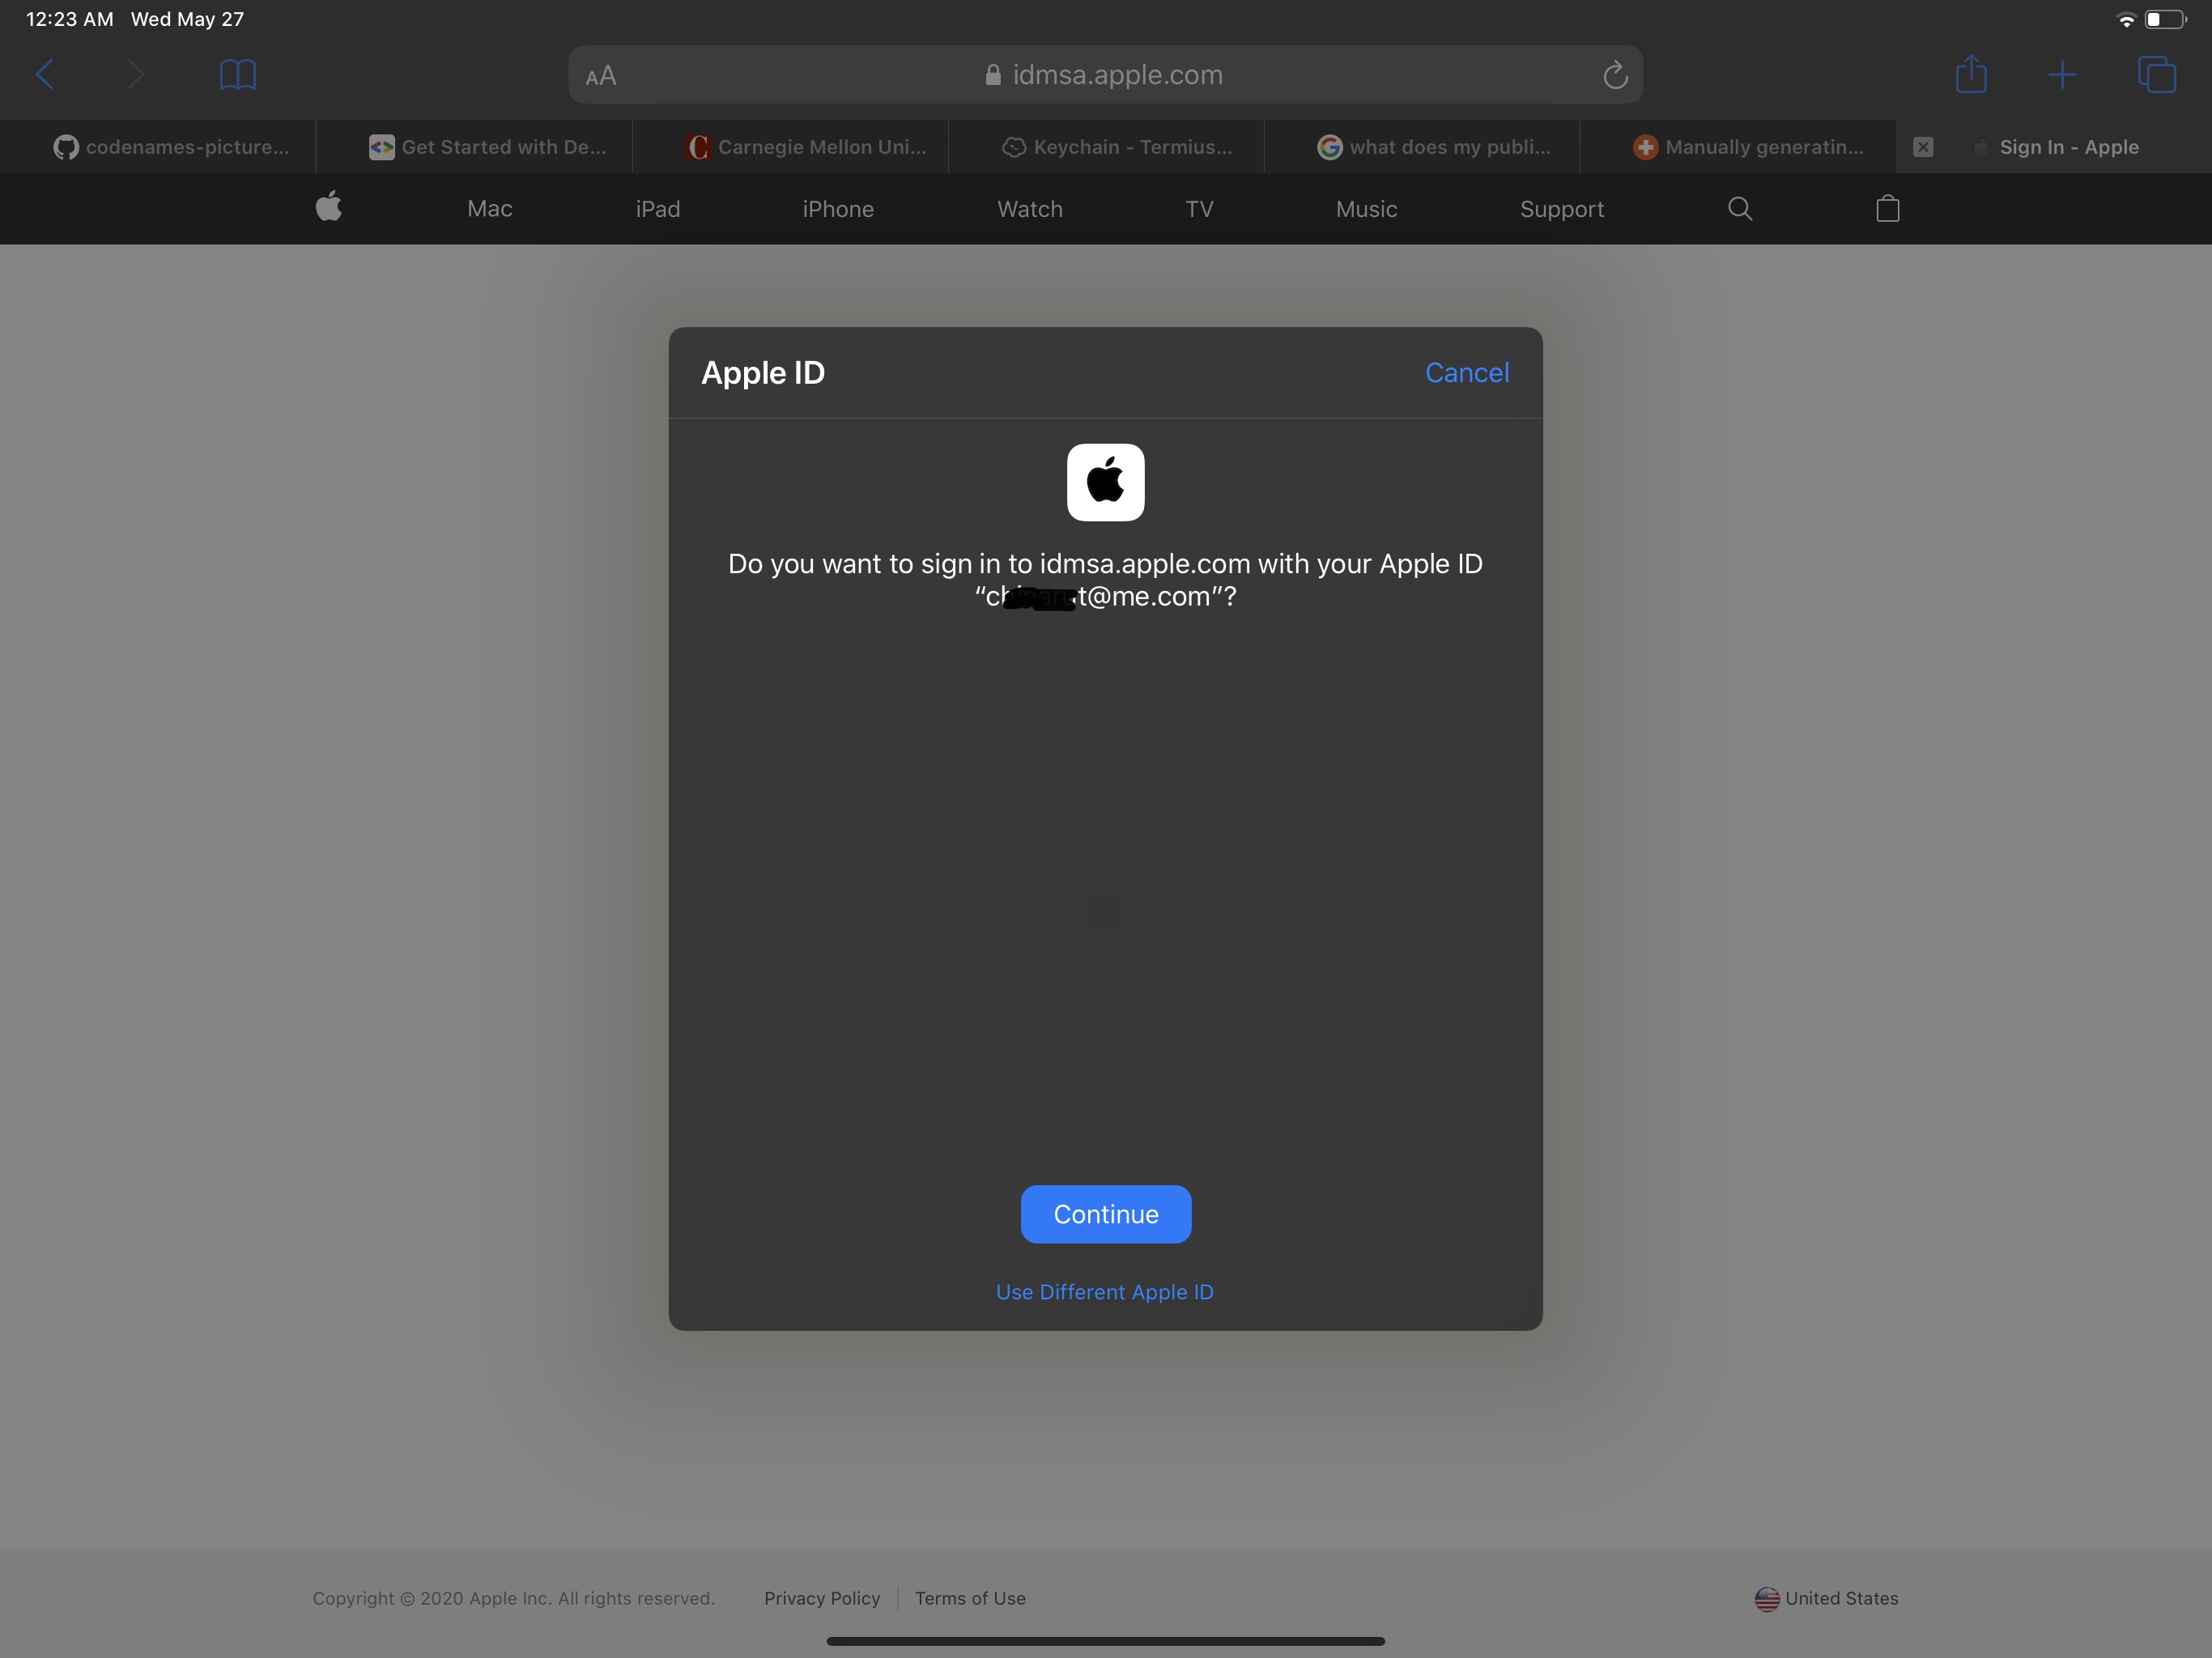This screenshot has height=1658, width=2212.
Task: Open the AA page settings menu
Action: [600, 74]
